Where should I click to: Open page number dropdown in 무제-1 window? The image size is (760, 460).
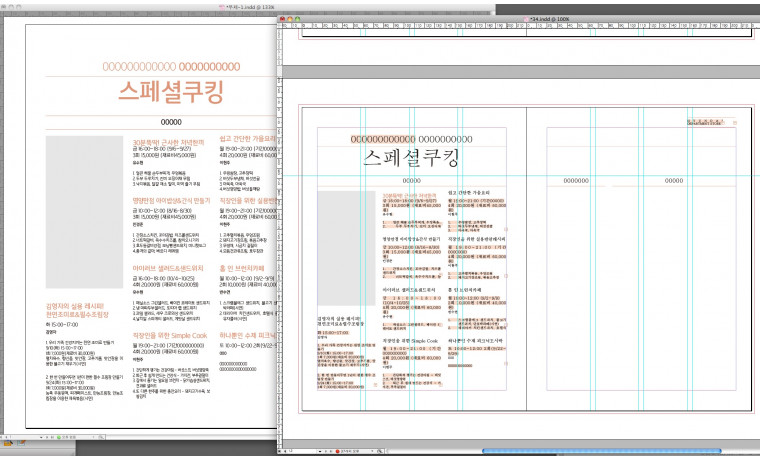click(41, 437)
